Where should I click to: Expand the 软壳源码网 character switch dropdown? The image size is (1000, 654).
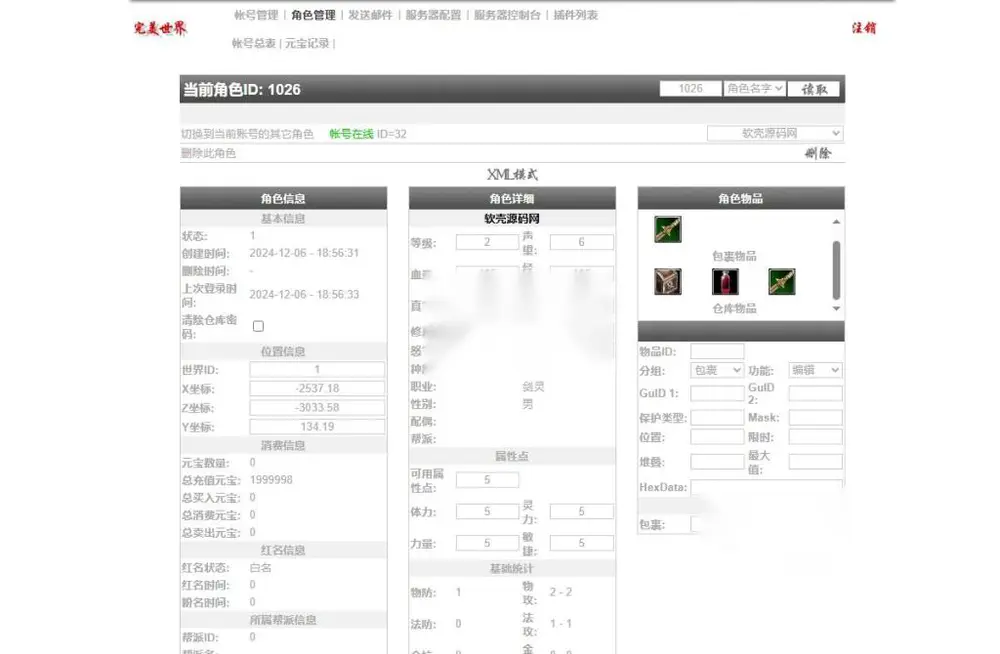point(775,133)
